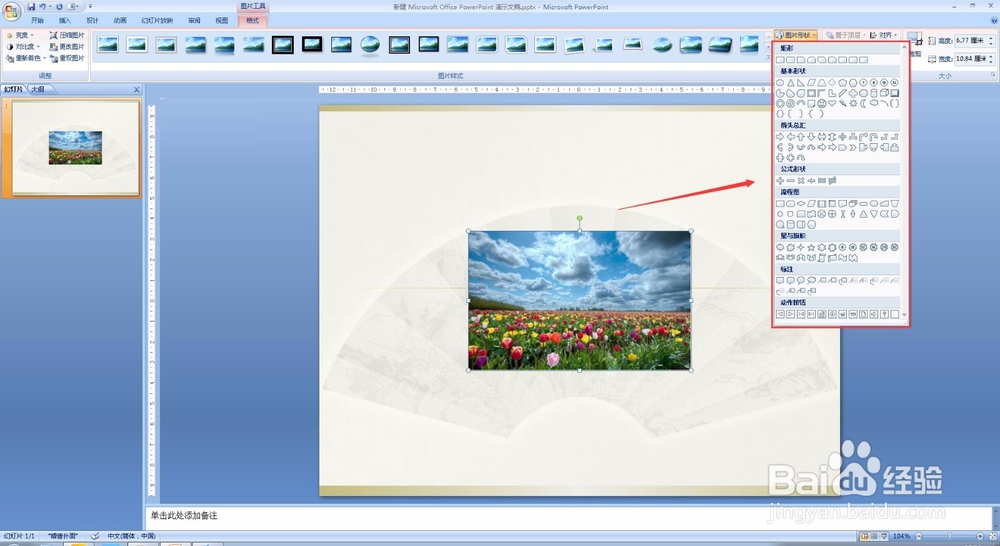Choose moon shape
The height and width of the screenshot is (546, 1000).
click(864, 103)
